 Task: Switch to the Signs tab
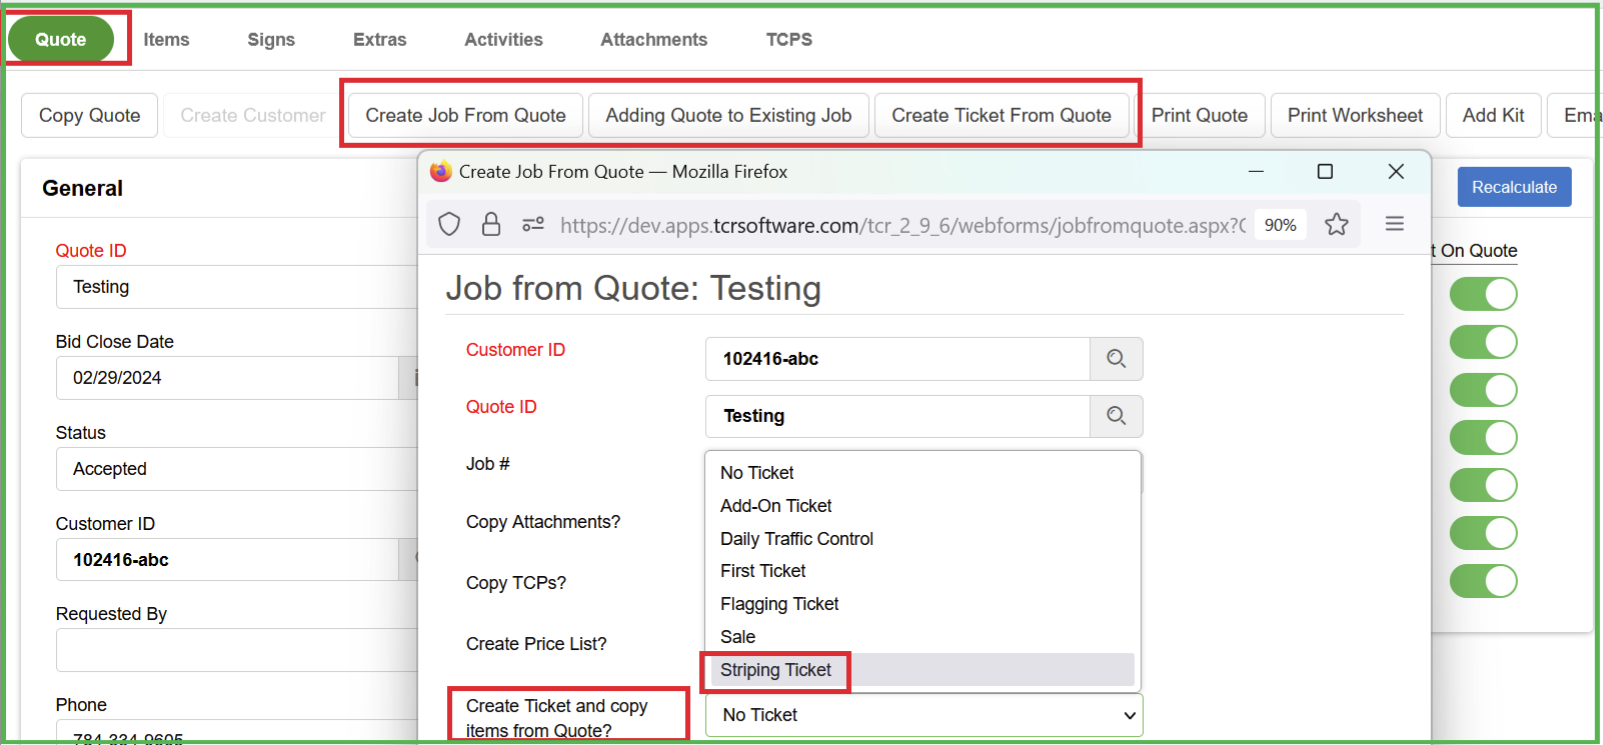point(271,40)
